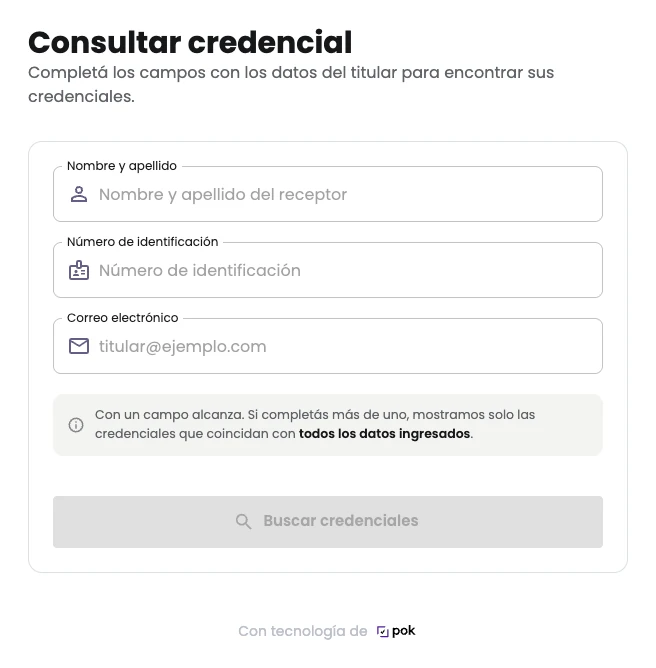Click the Buscar credenciales button
Viewport: 656px width, 668px height.
point(328,521)
